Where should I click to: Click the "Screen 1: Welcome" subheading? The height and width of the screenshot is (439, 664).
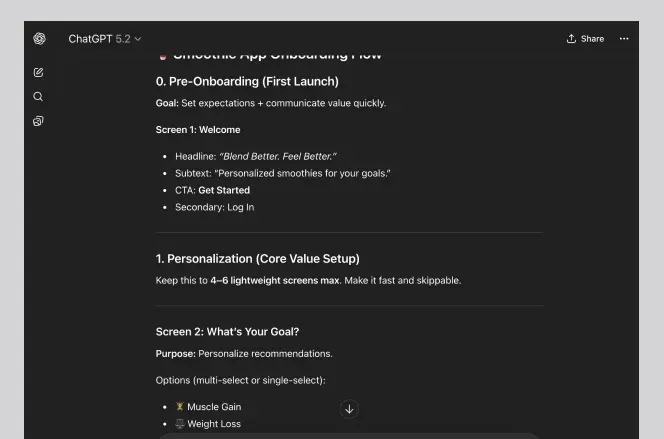coord(198,129)
